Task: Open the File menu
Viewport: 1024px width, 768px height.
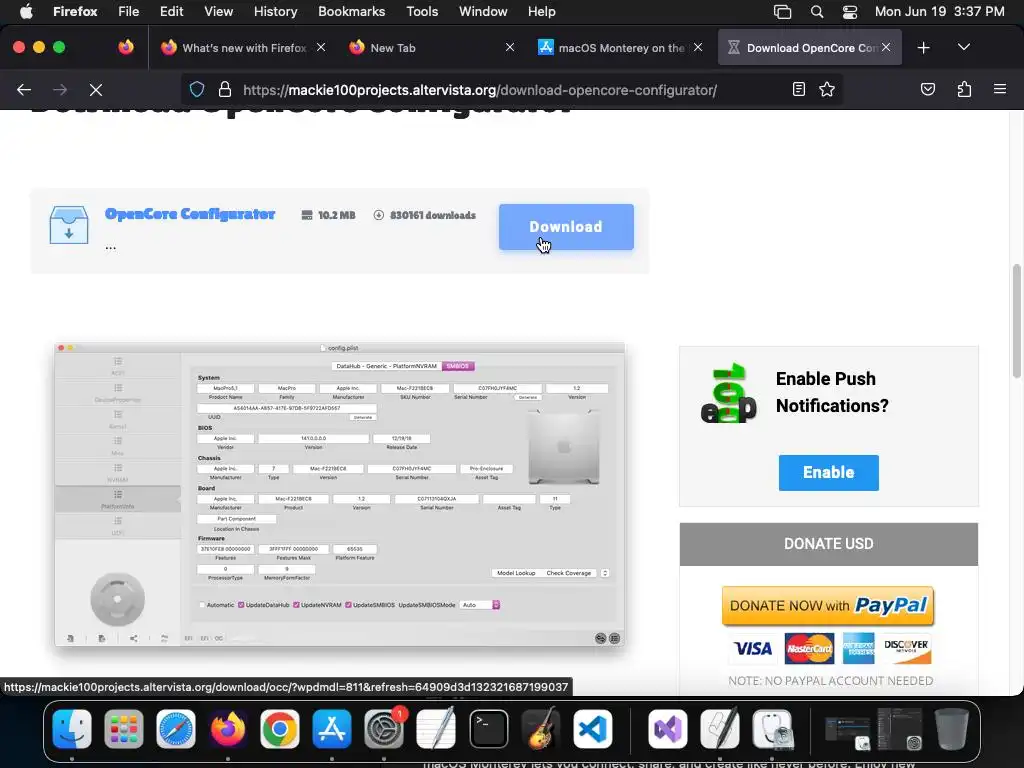Action: point(128,12)
